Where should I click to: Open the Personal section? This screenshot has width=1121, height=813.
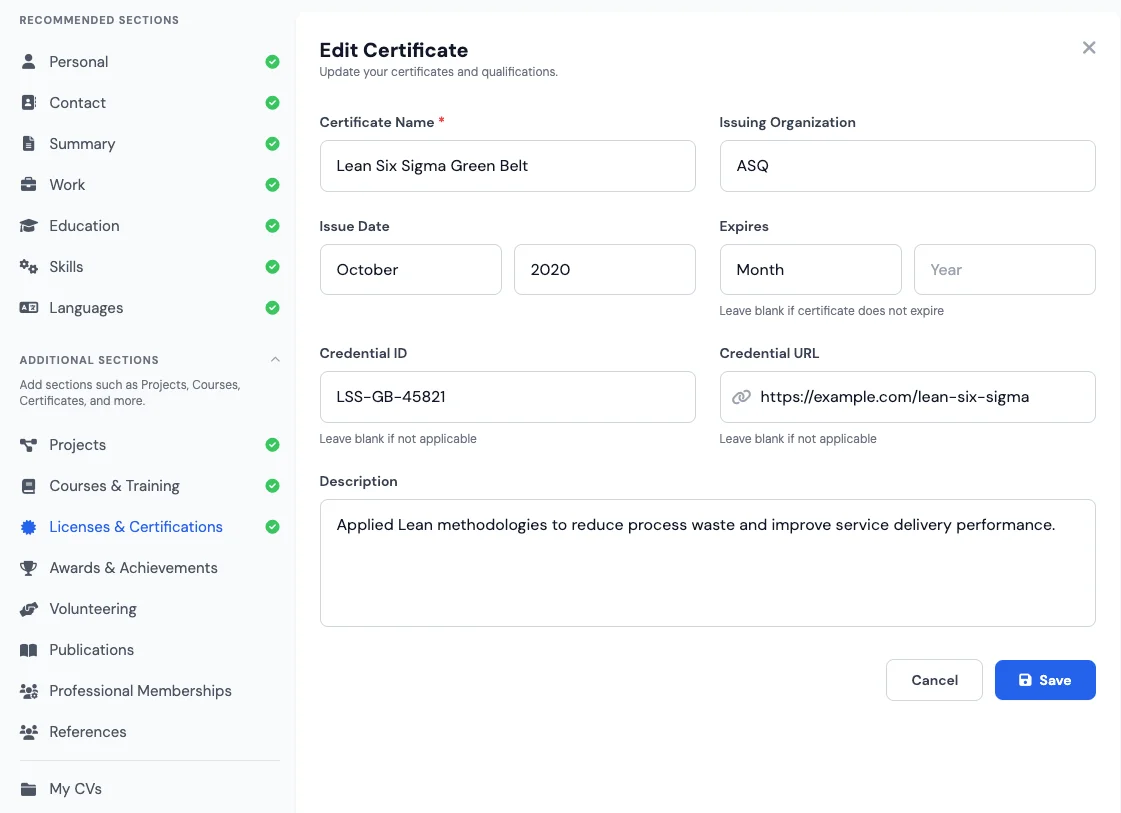149,61
